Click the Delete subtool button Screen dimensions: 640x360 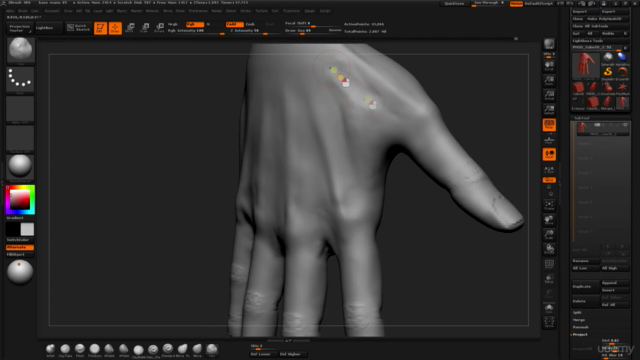point(585,301)
